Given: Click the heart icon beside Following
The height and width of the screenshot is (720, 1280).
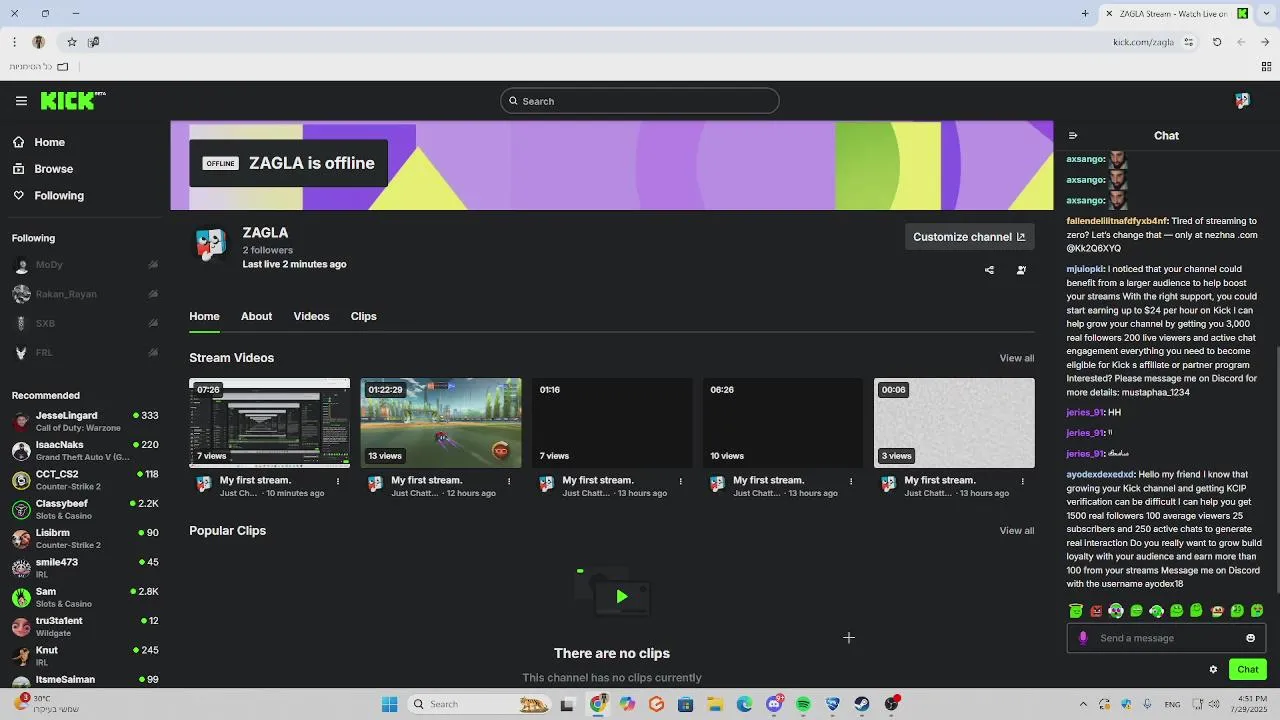Looking at the screenshot, I should 19,196.
